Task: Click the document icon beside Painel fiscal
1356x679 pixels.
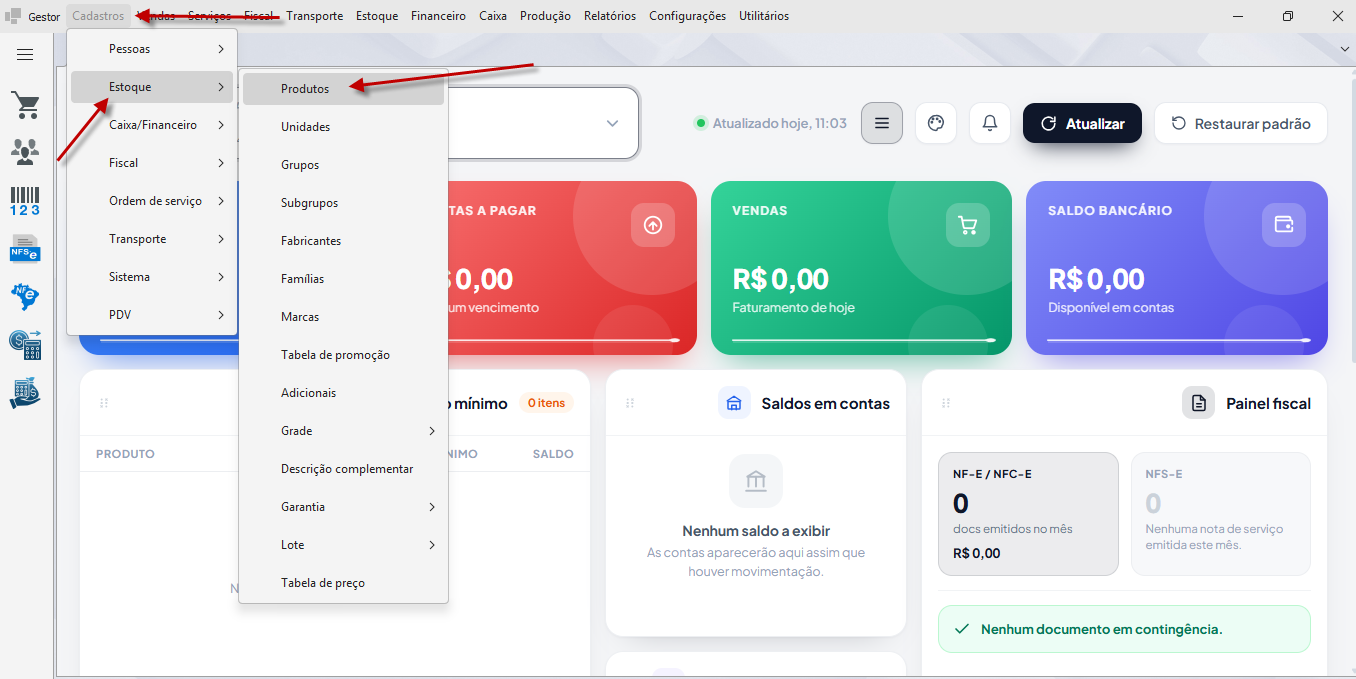Action: 1198,403
